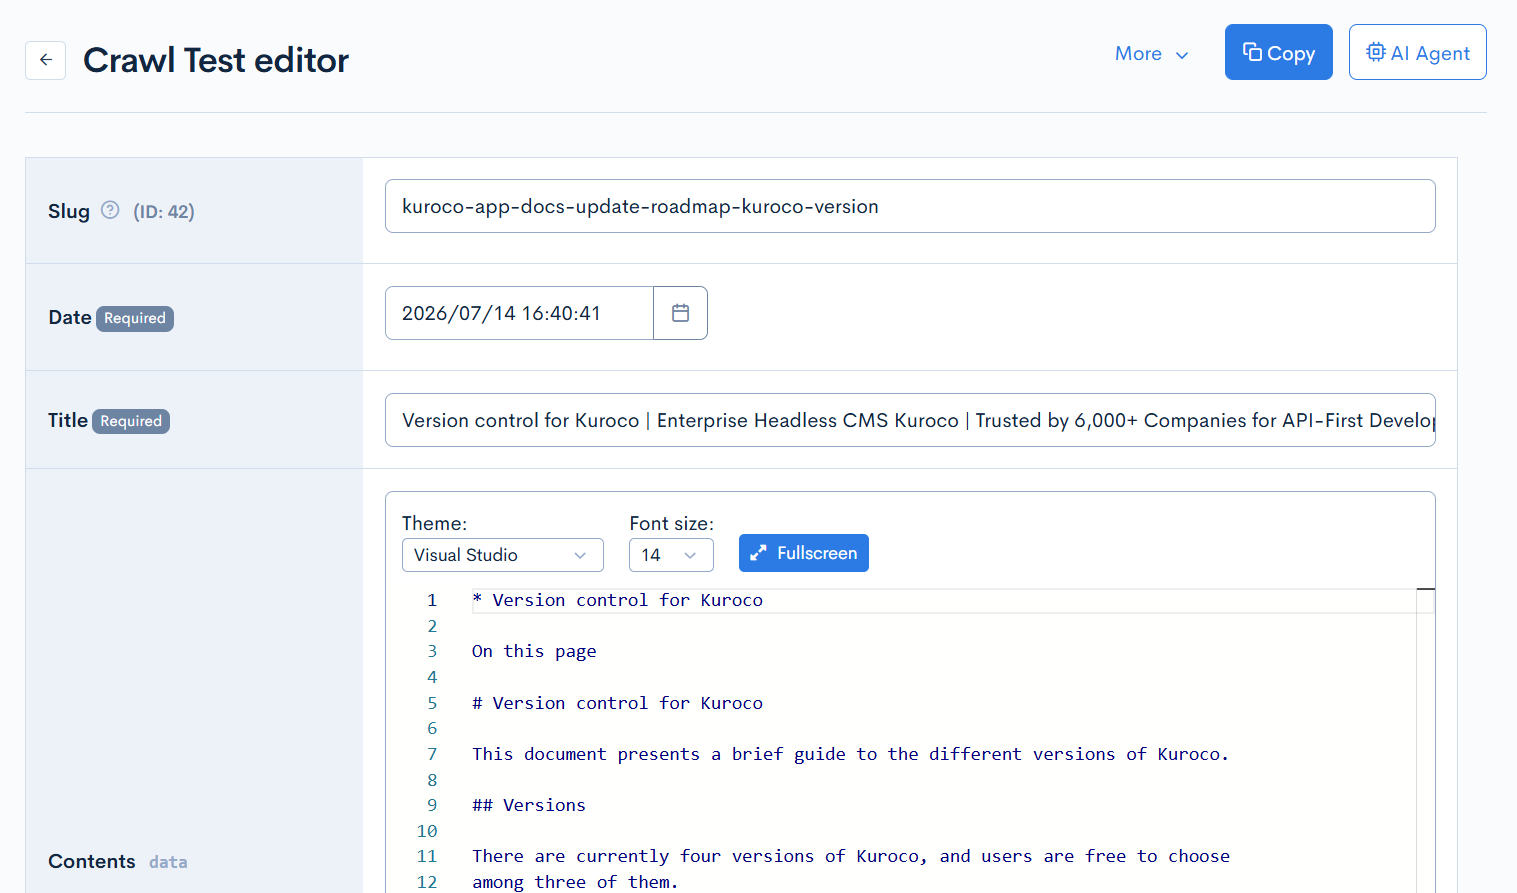Viewport: 1517px width, 893px height.
Task: Click line 1 '* Version control for Kuroco'
Action: [x=617, y=600]
